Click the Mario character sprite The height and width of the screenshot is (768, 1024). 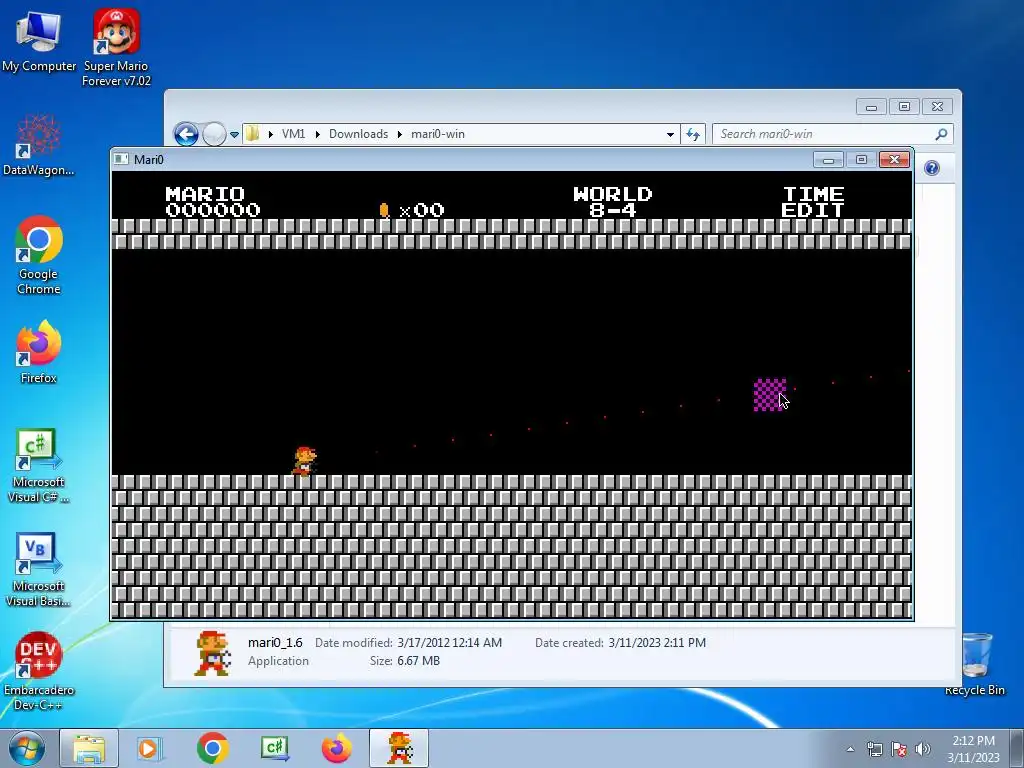[x=304, y=461]
